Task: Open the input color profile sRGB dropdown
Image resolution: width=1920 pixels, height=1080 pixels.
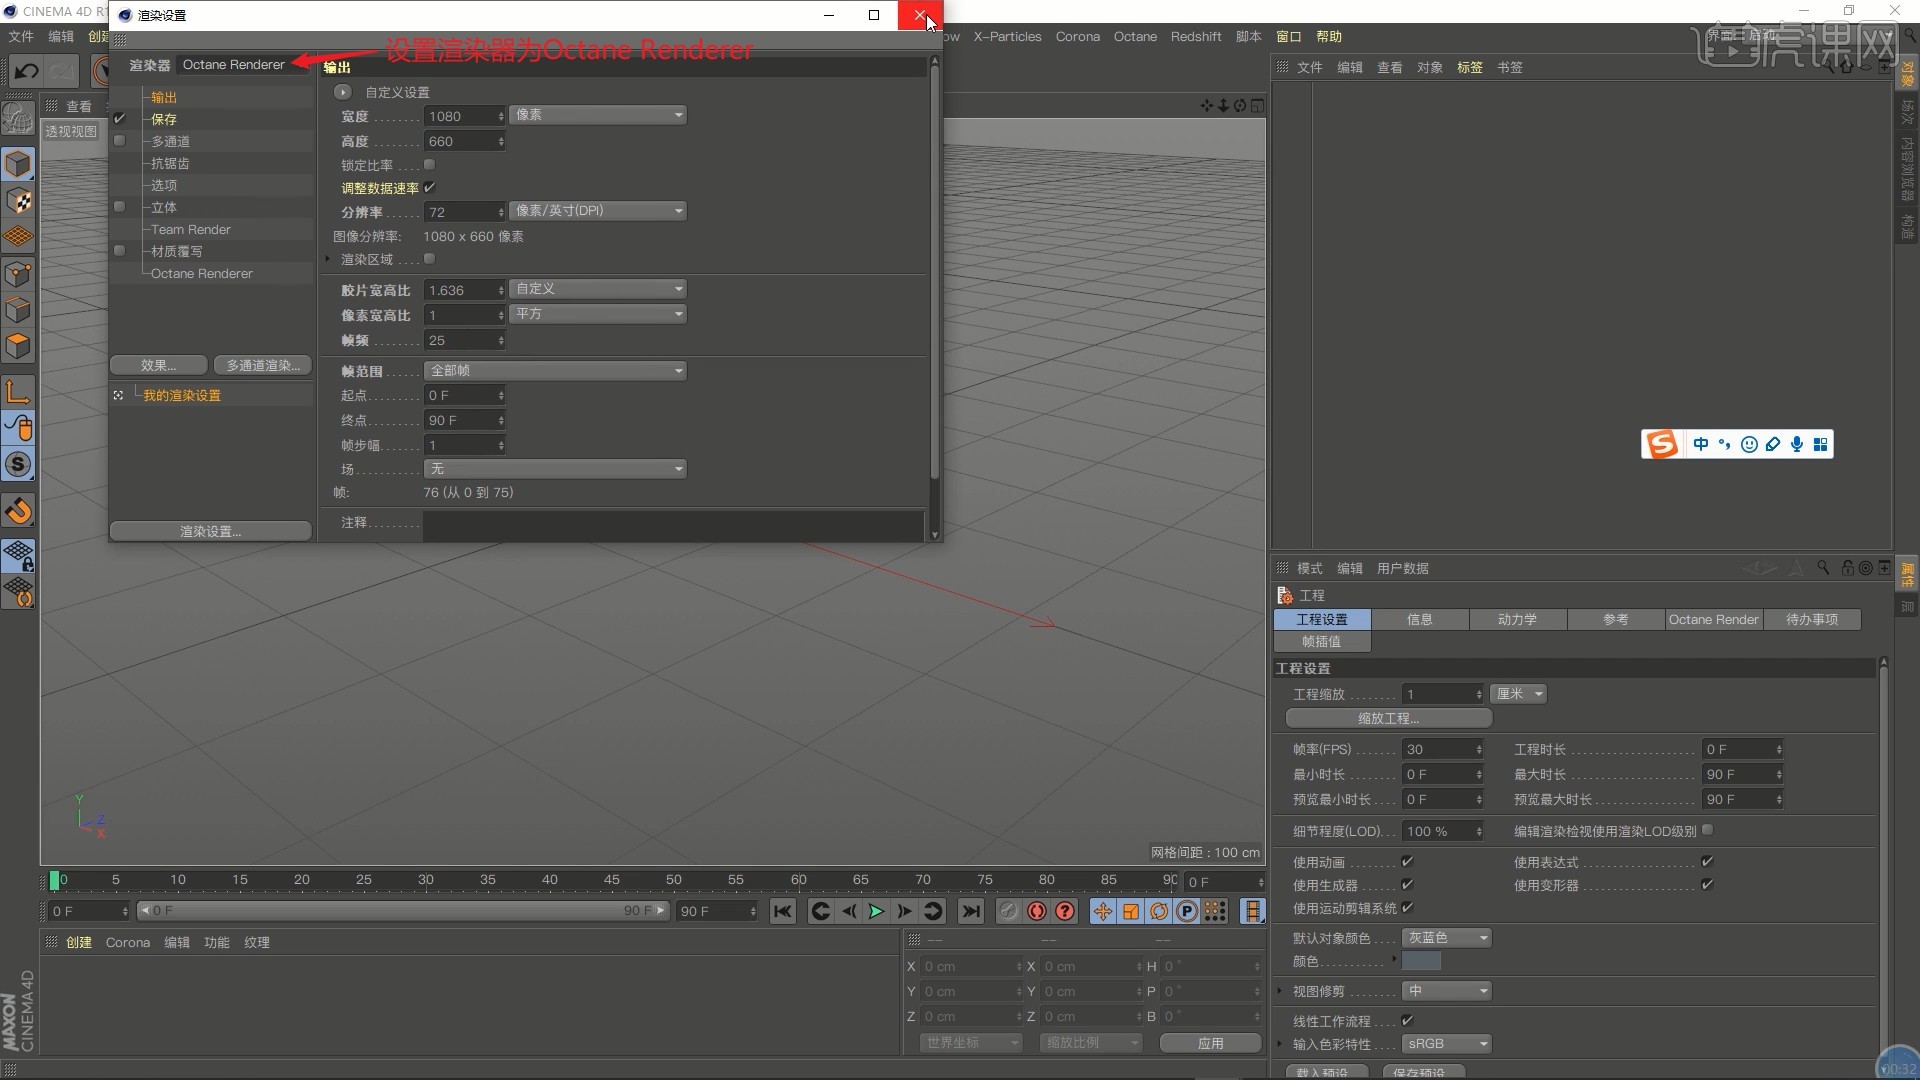Action: [1447, 1044]
